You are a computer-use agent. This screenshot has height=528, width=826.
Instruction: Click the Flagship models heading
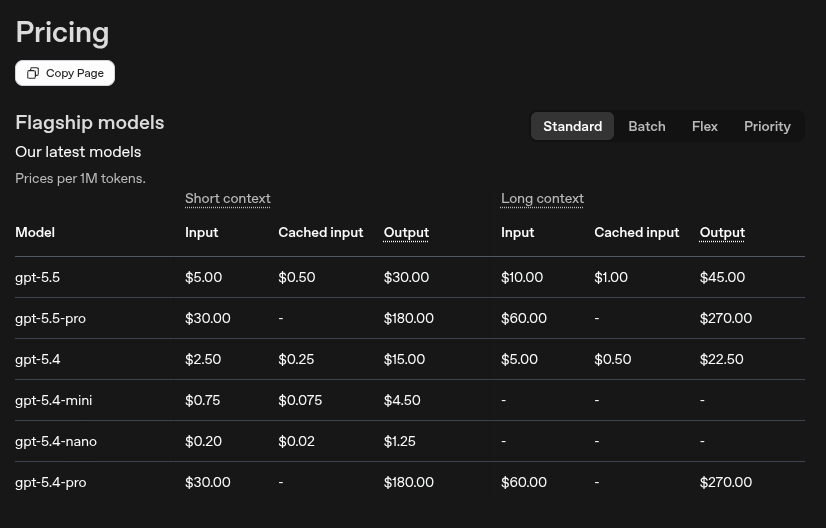pyautogui.click(x=90, y=123)
